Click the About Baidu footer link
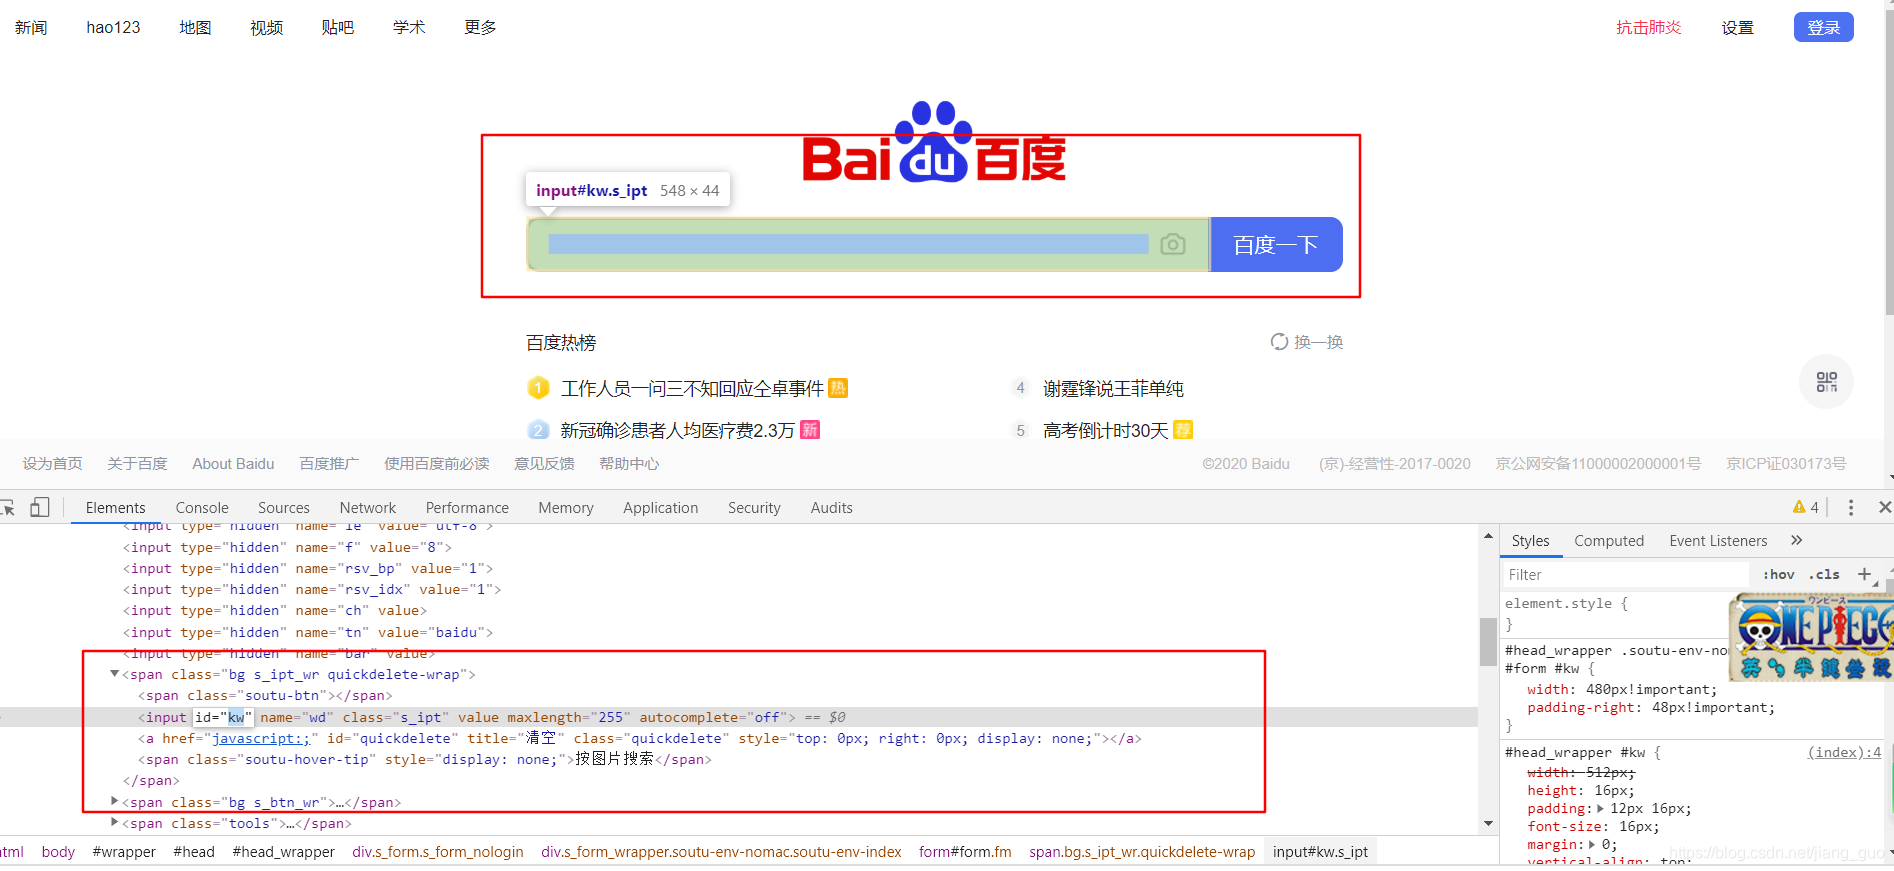 (233, 464)
